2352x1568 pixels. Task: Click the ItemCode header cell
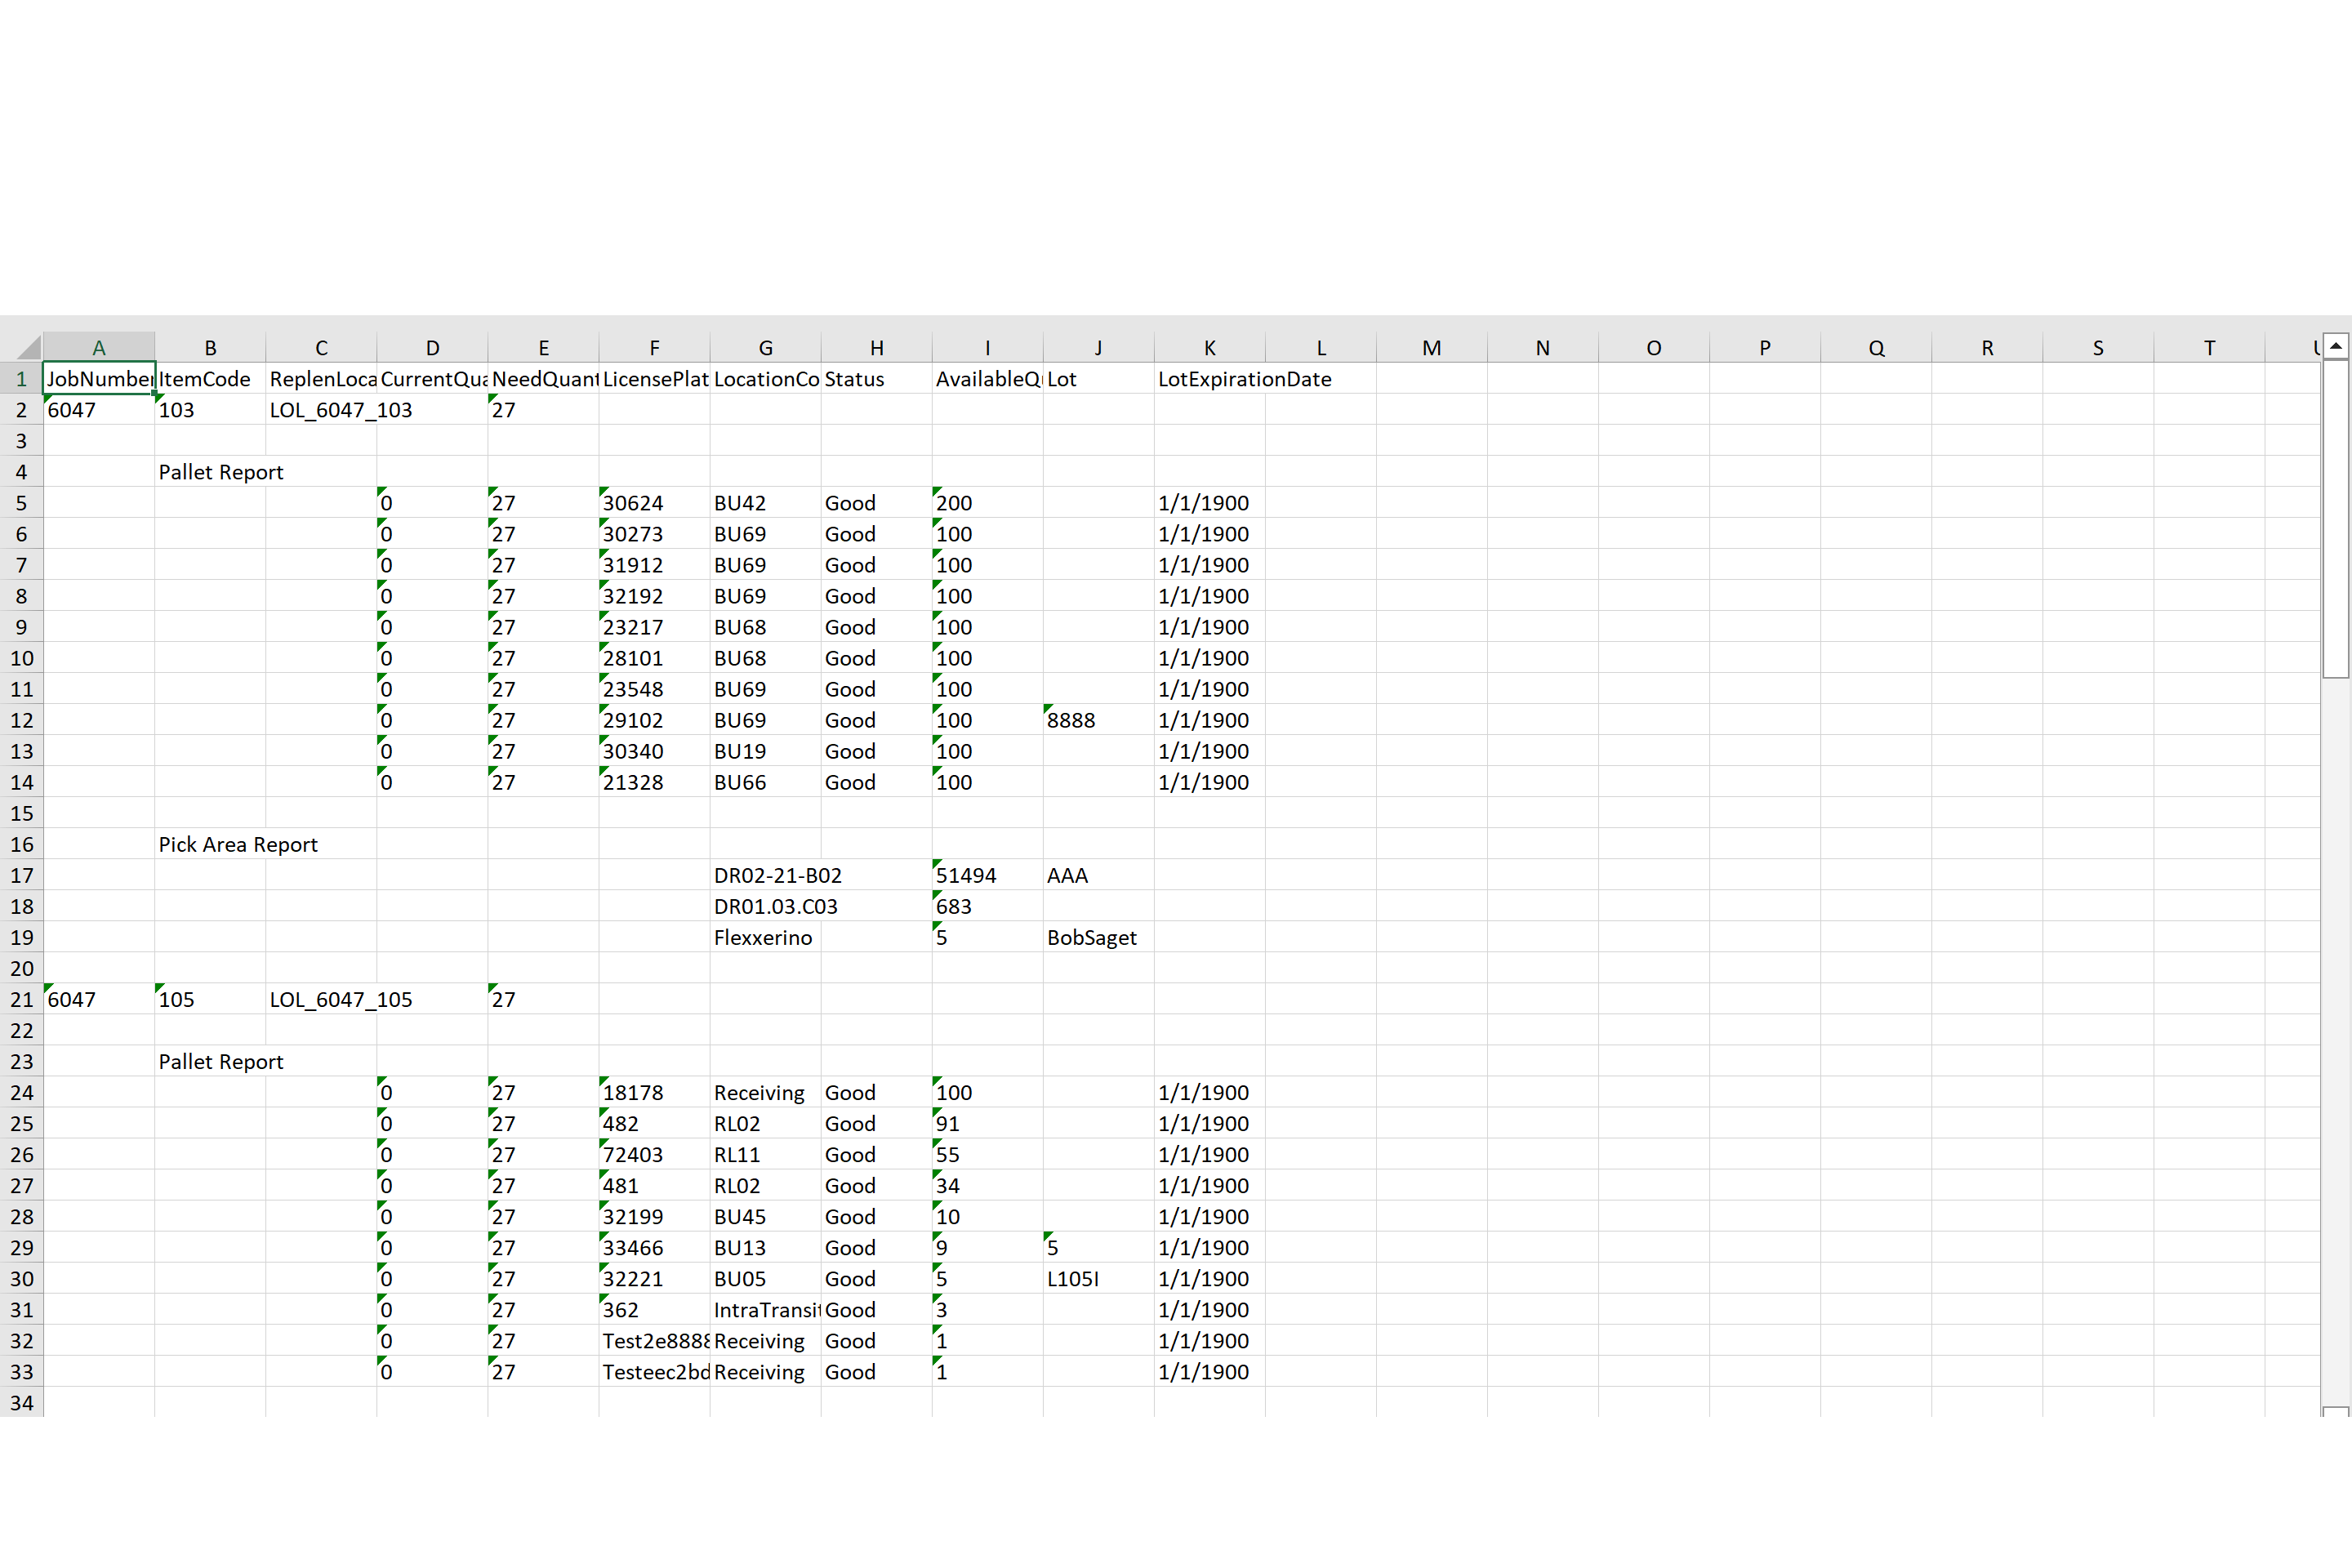(x=210, y=379)
